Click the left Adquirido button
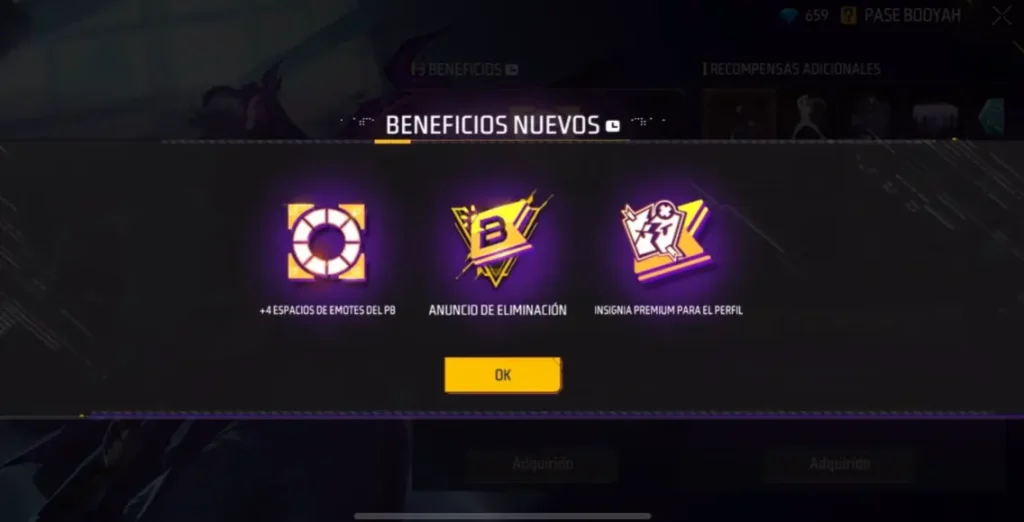Image resolution: width=1024 pixels, height=522 pixels. click(x=543, y=464)
